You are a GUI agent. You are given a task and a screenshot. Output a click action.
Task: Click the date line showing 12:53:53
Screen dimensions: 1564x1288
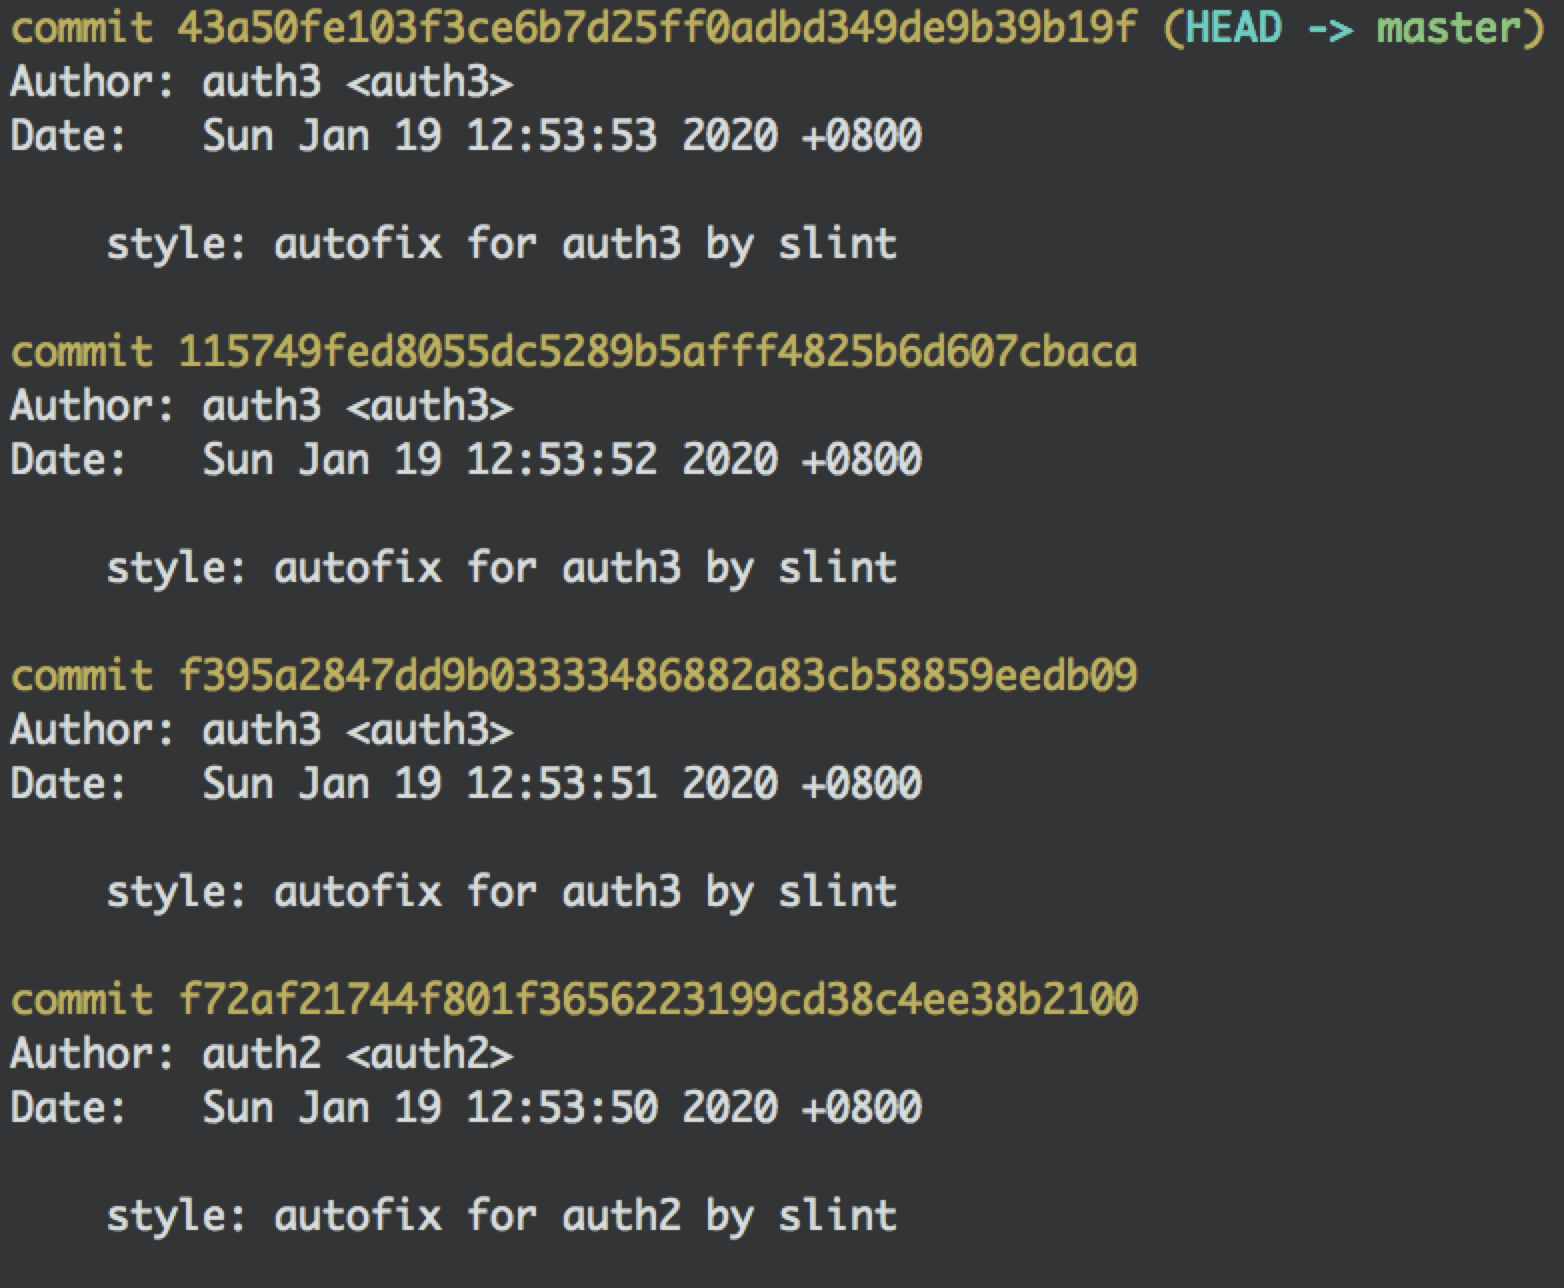(465, 136)
